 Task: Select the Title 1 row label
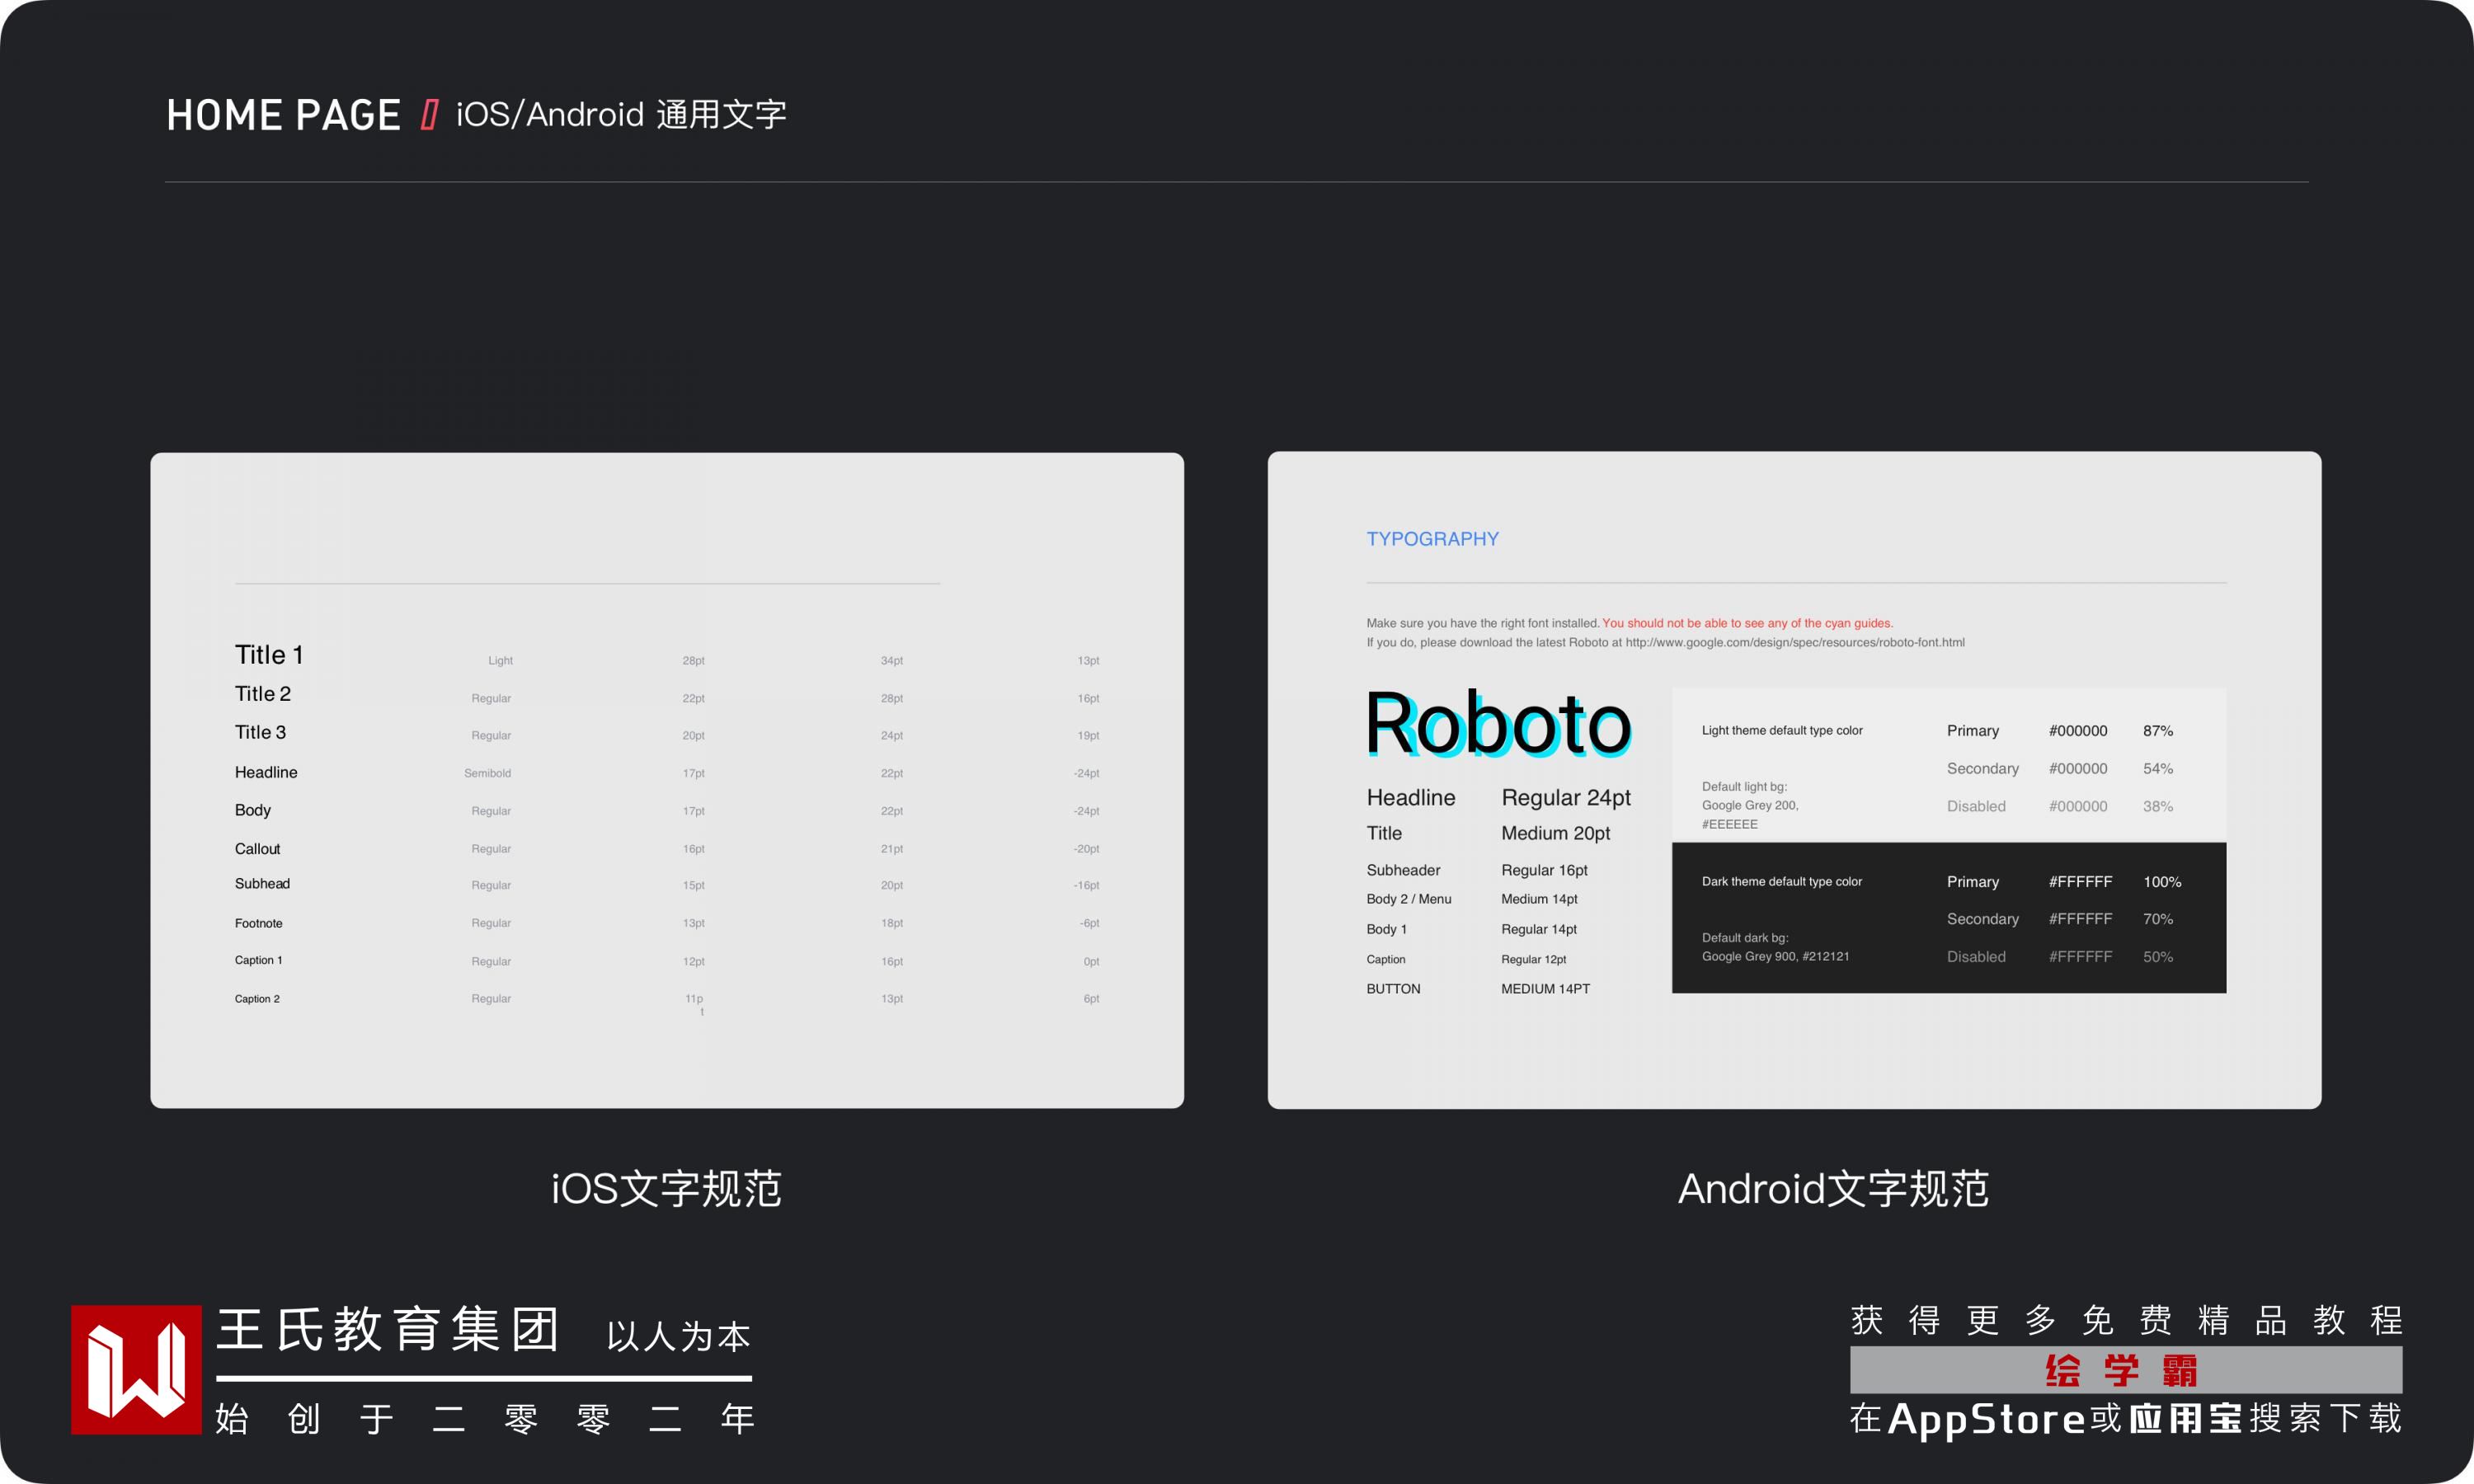pyautogui.click(x=268, y=655)
